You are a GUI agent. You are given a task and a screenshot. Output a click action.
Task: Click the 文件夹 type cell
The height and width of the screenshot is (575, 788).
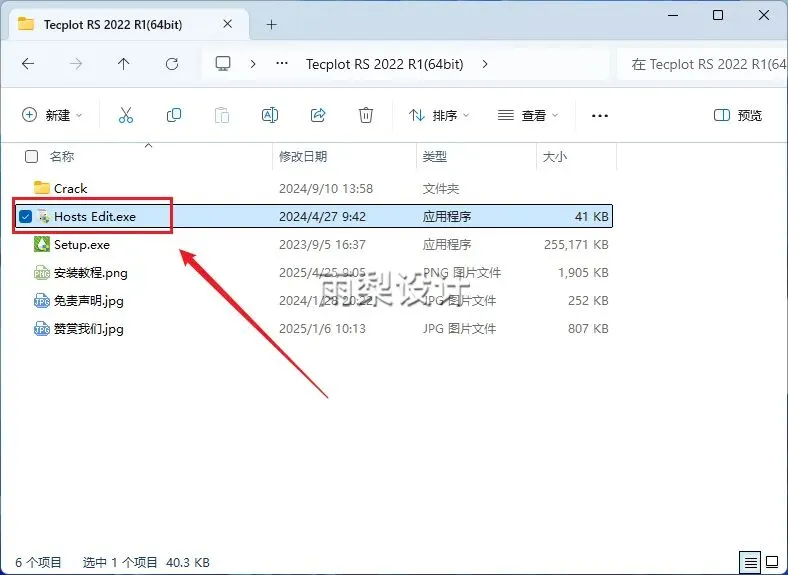(441, 188)
